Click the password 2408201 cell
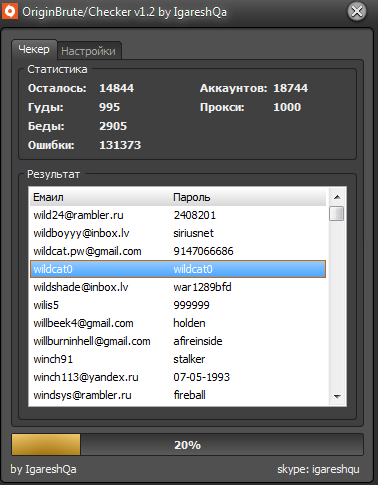The height and width of the screenshot is (485, 378). tap(195, 215)
